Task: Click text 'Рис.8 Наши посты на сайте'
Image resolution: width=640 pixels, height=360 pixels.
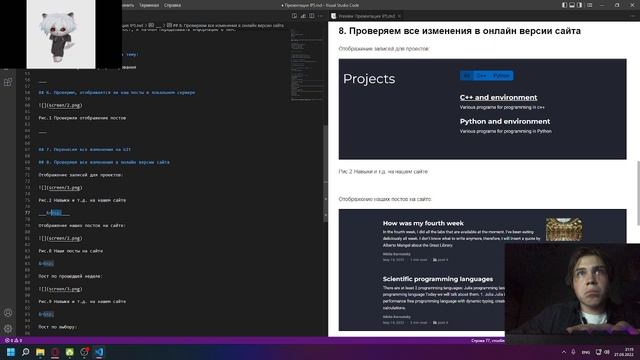Action: 71,251
